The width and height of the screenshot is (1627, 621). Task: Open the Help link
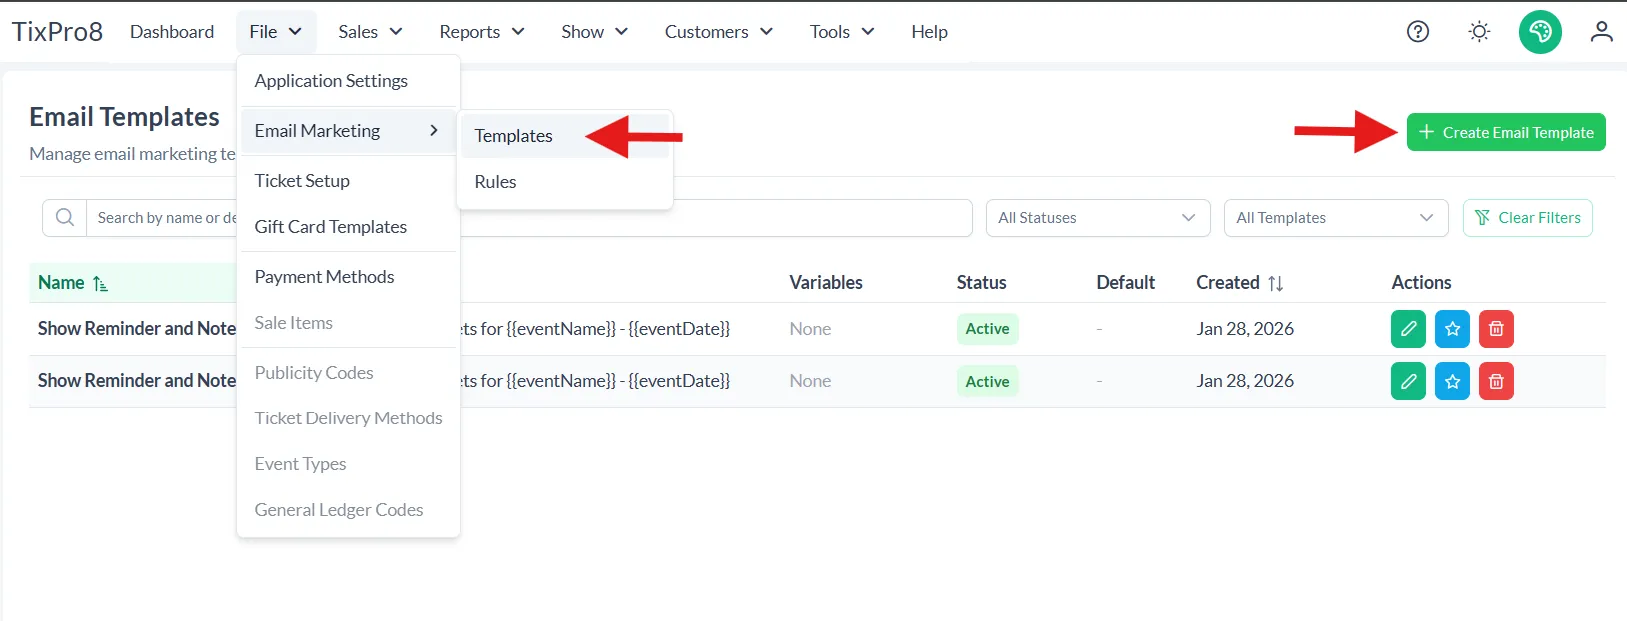tap(929, 32)
